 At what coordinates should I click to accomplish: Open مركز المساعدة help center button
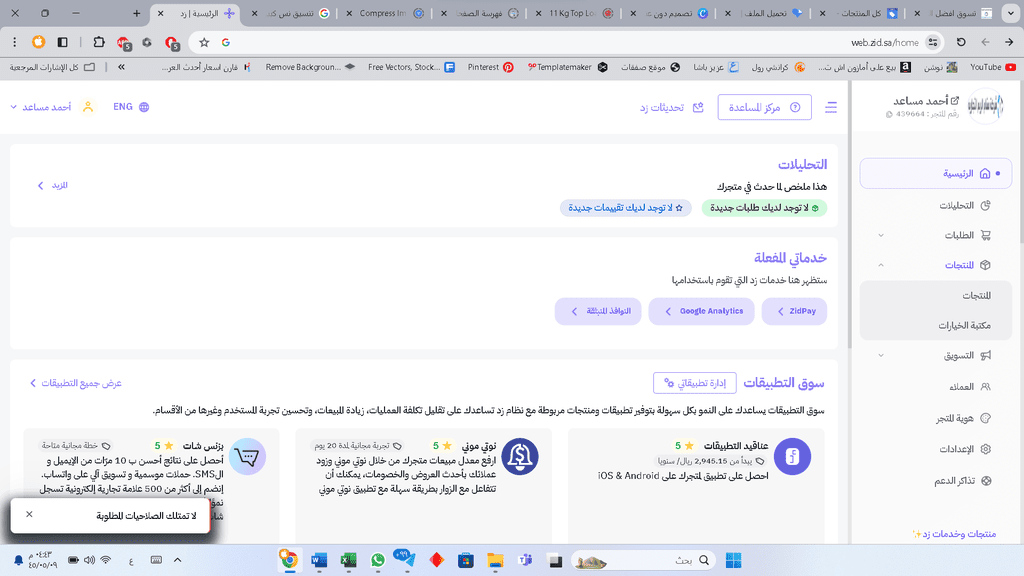(x=764, y=107)
